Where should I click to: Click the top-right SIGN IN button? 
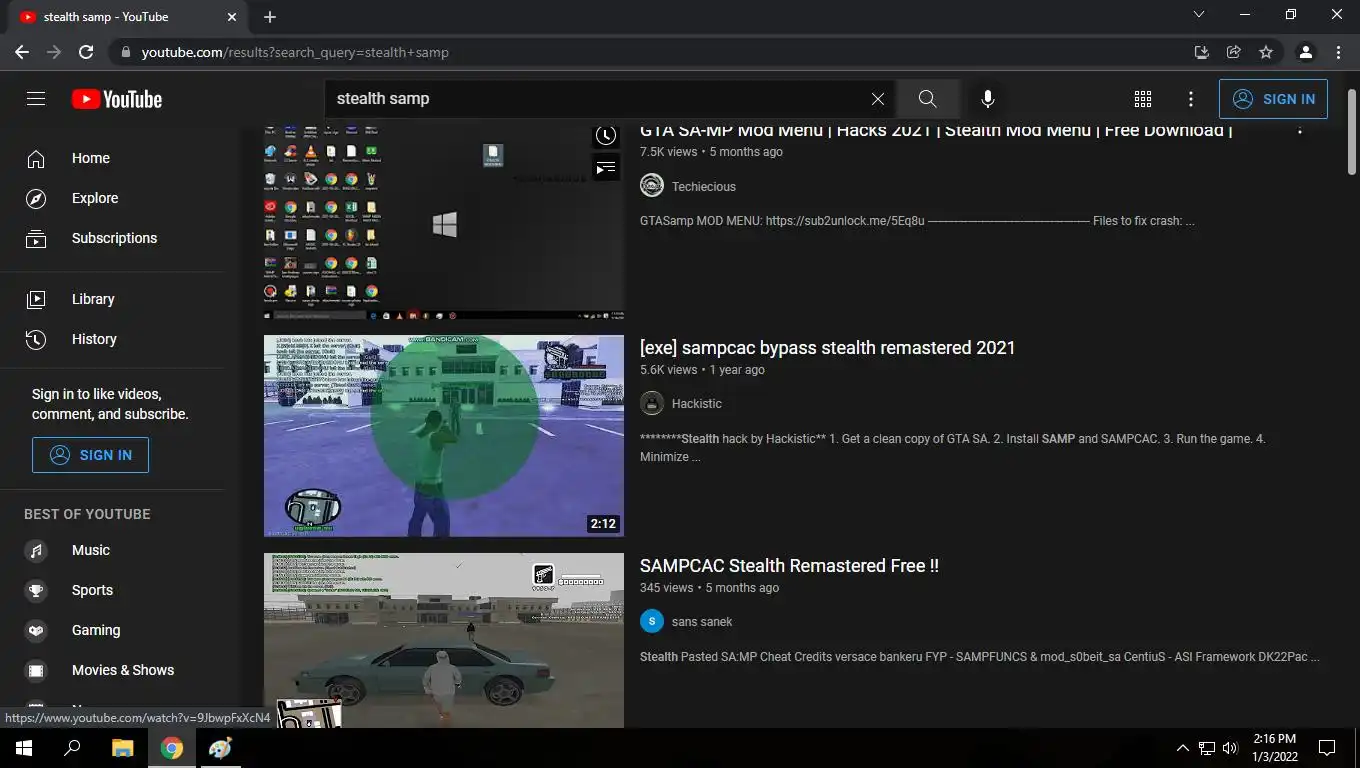point(1273,99)
